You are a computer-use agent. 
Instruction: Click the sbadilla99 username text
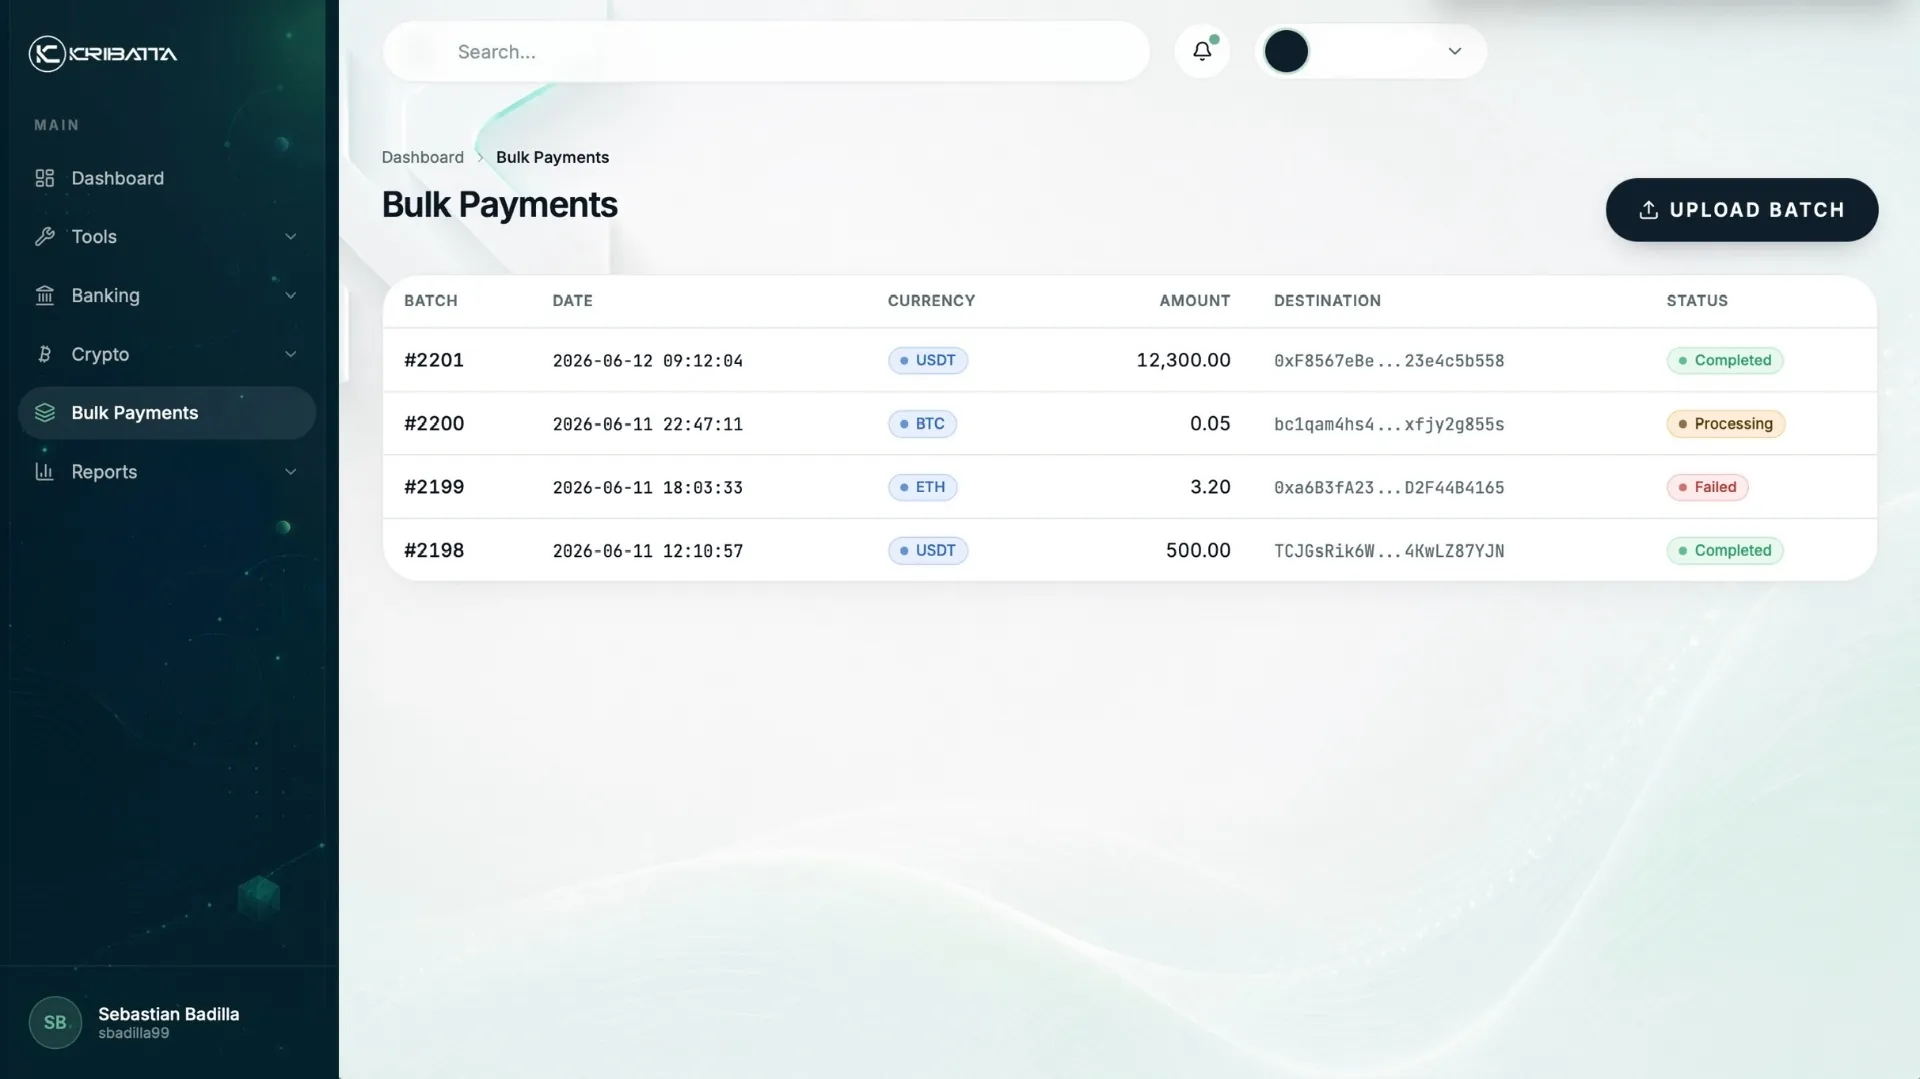pyautogui.click(x=134, y=1034)
